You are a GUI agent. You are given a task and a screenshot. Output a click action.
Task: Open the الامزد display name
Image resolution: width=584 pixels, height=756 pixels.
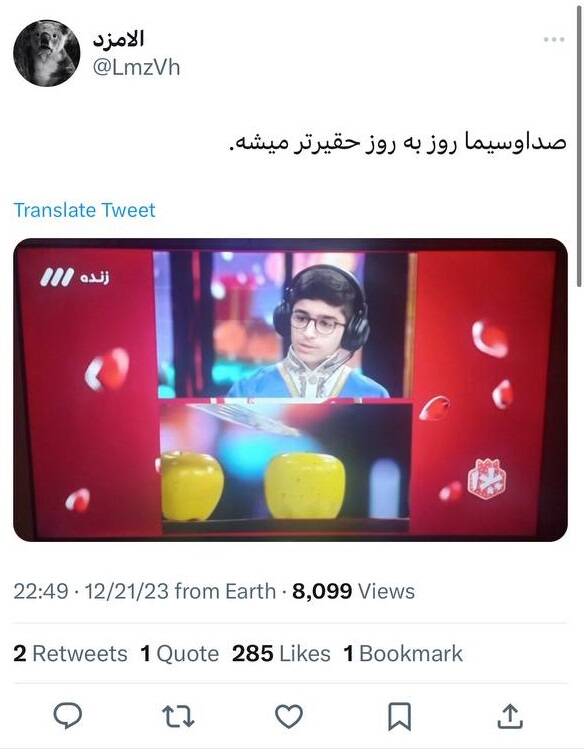pos(118,39)
